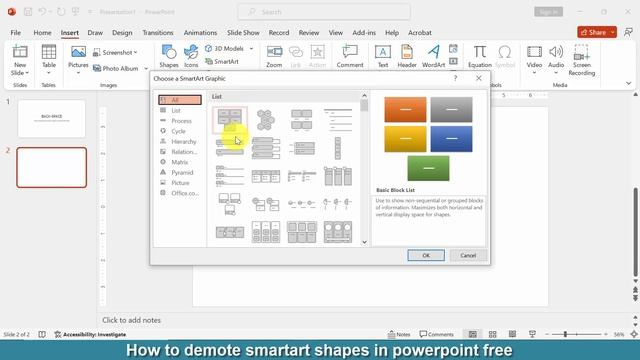Click OK in SmartArt dialog

click(x=426, y=256)
